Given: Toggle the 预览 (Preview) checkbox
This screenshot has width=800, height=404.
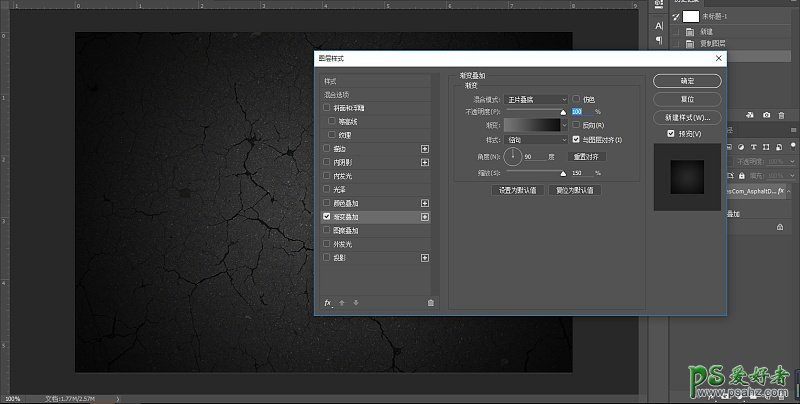Looking at the screenshot, I should pyautogui.click(x=671, y=133).
